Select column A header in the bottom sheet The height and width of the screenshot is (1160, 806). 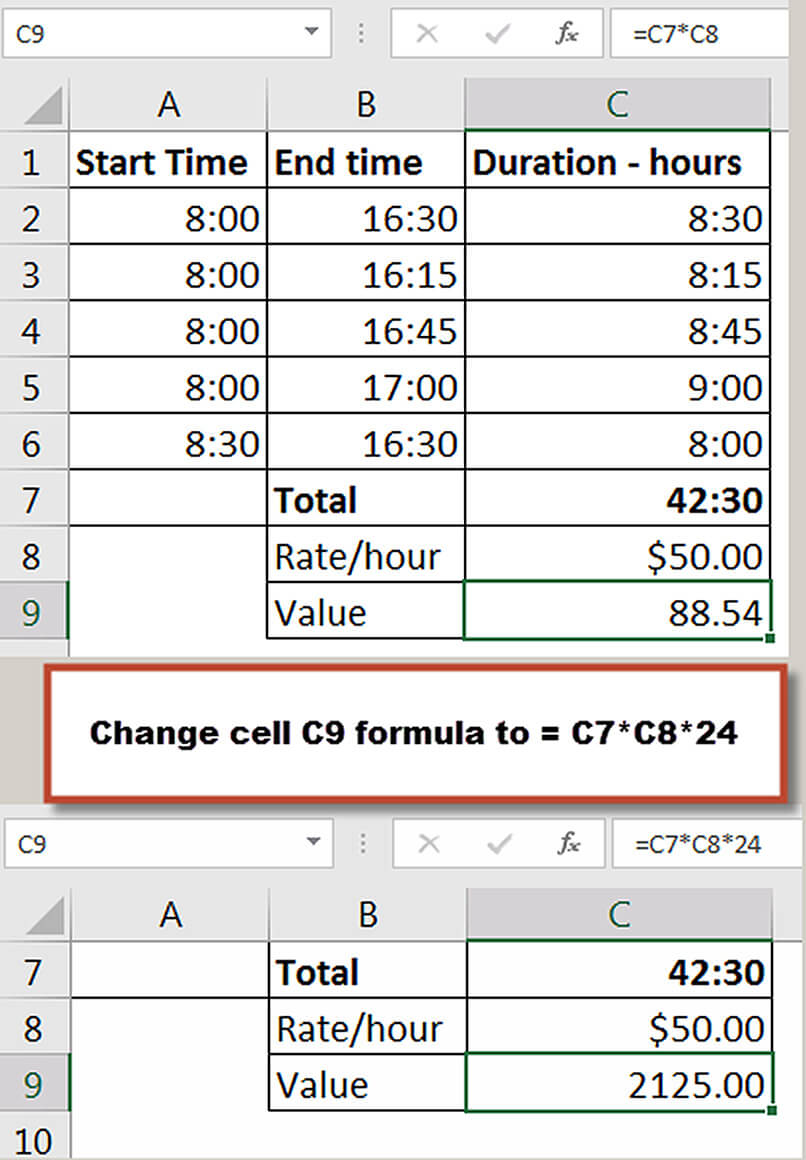point(170,915)
